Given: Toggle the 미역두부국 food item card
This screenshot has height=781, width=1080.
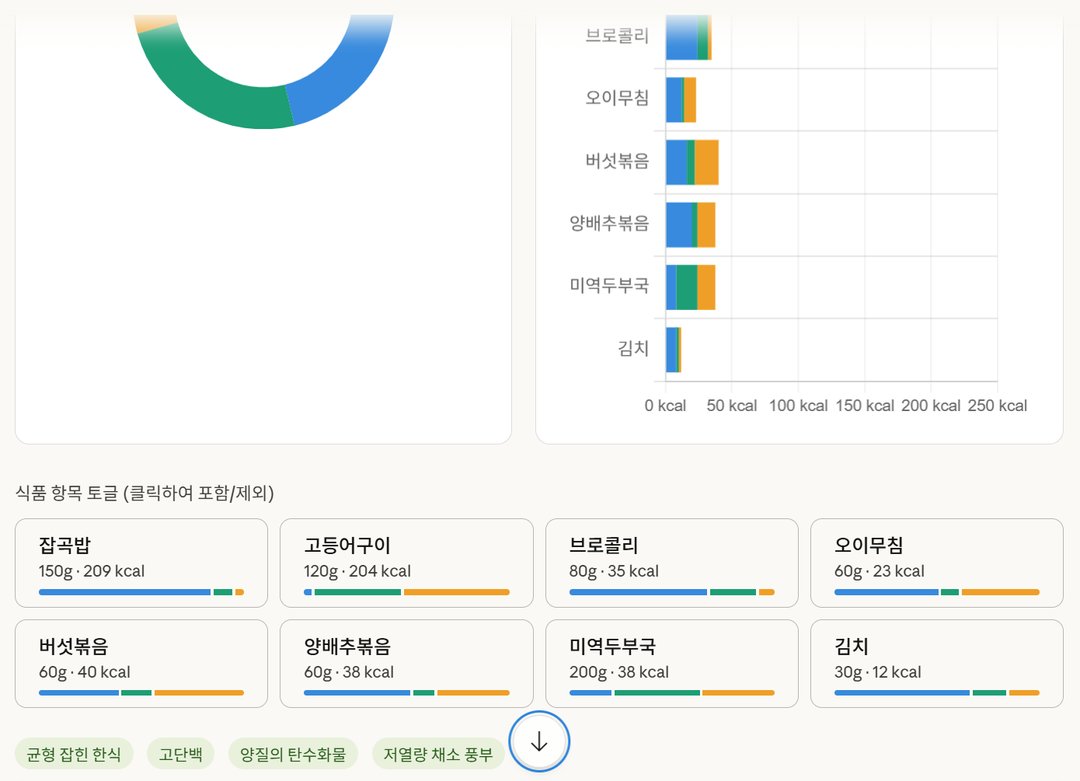Looking at the screenshot, I should tap(672, 664).
